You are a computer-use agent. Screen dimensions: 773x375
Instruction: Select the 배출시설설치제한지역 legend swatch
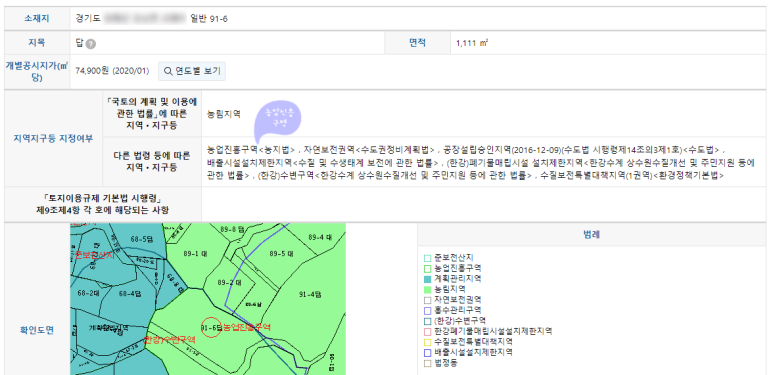(427, 352)
